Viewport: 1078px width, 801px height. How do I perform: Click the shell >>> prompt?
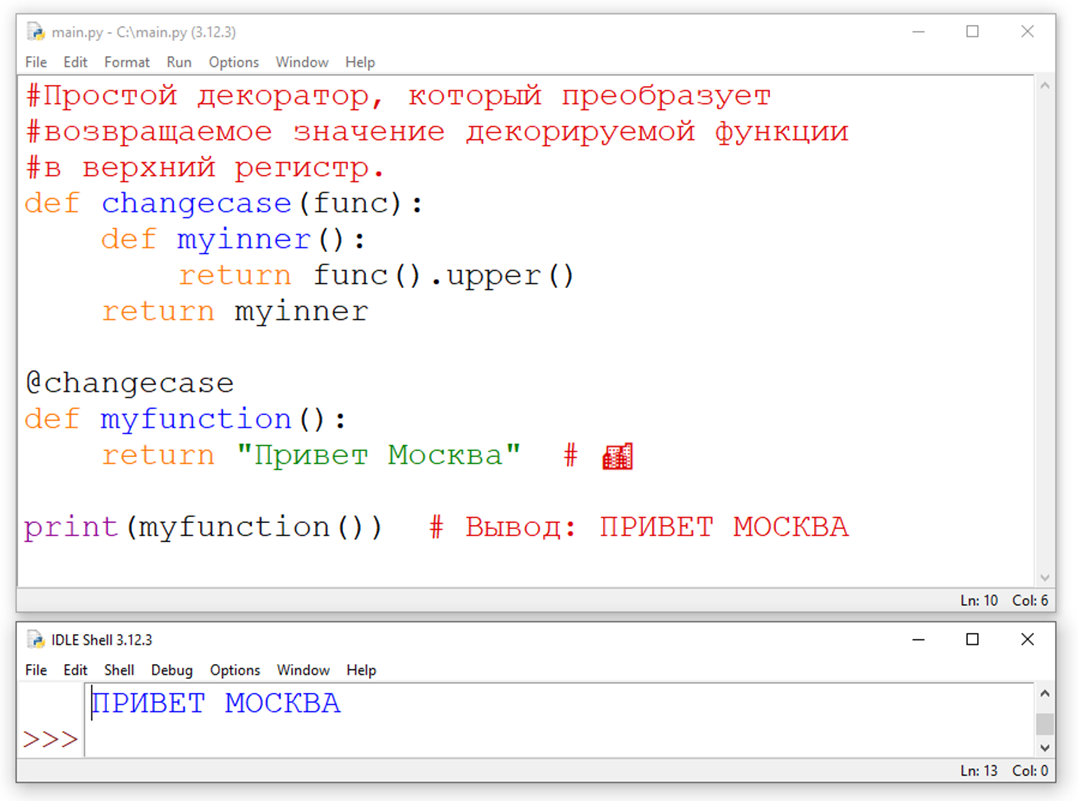click(50, 740)
